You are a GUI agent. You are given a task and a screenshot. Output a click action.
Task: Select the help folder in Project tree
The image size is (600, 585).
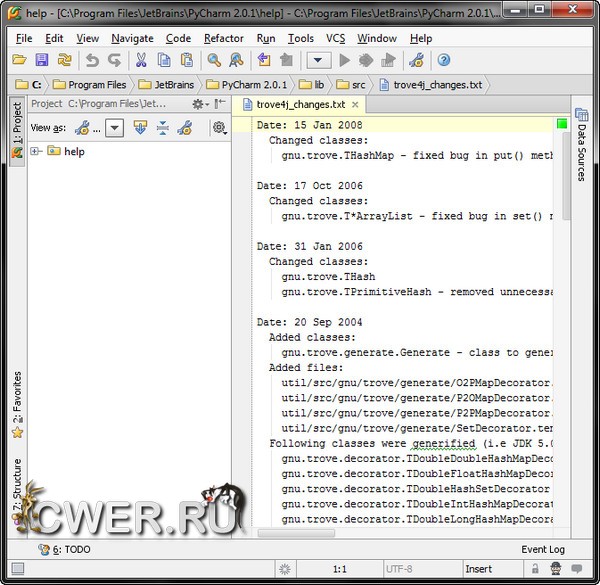(66, 151)
